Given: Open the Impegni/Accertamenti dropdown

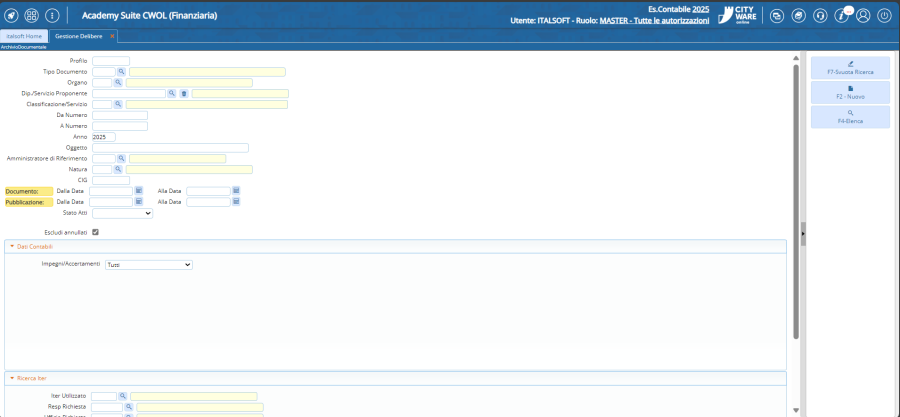Looking at the screenshot, I should [148, 265].
